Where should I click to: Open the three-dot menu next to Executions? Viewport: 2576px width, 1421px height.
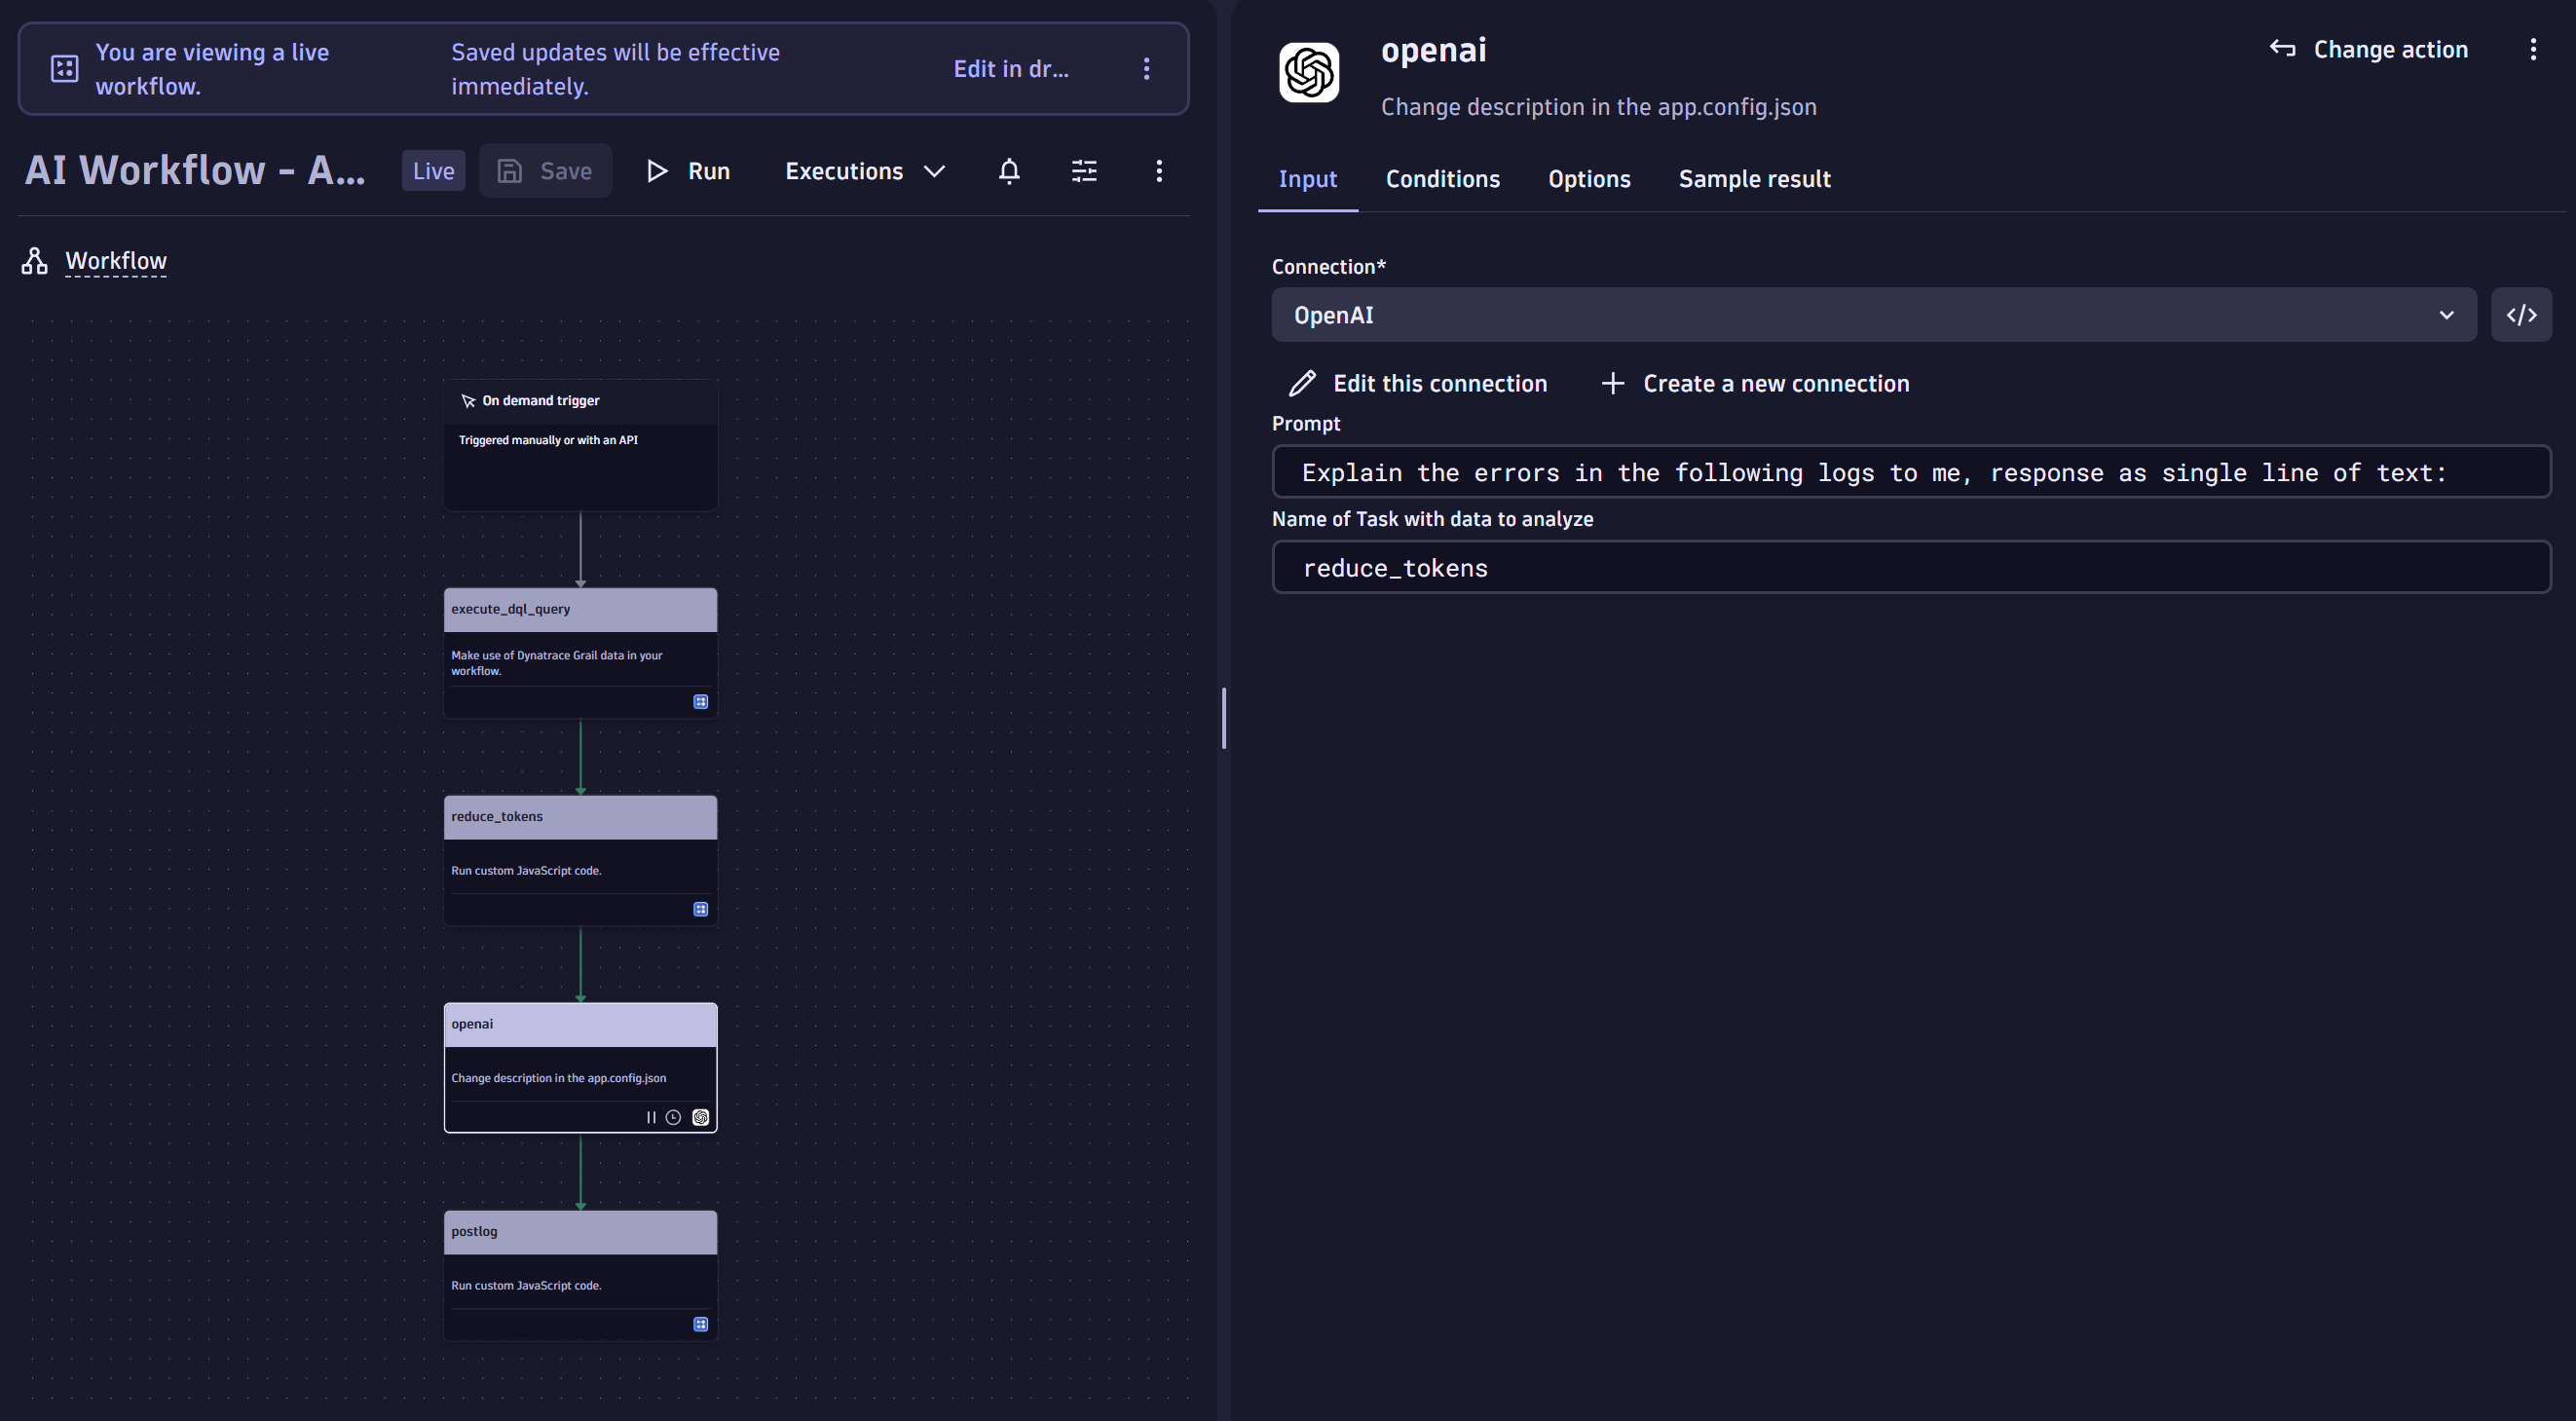[1159, 170]
